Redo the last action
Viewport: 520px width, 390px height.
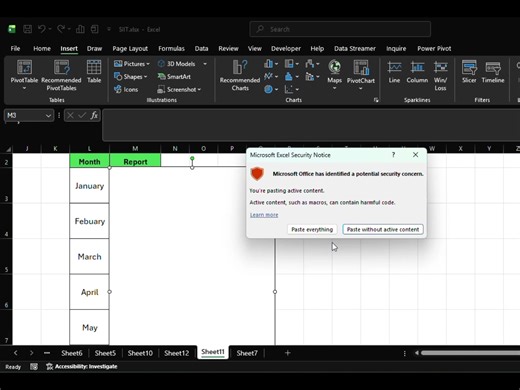pos(61,29)
